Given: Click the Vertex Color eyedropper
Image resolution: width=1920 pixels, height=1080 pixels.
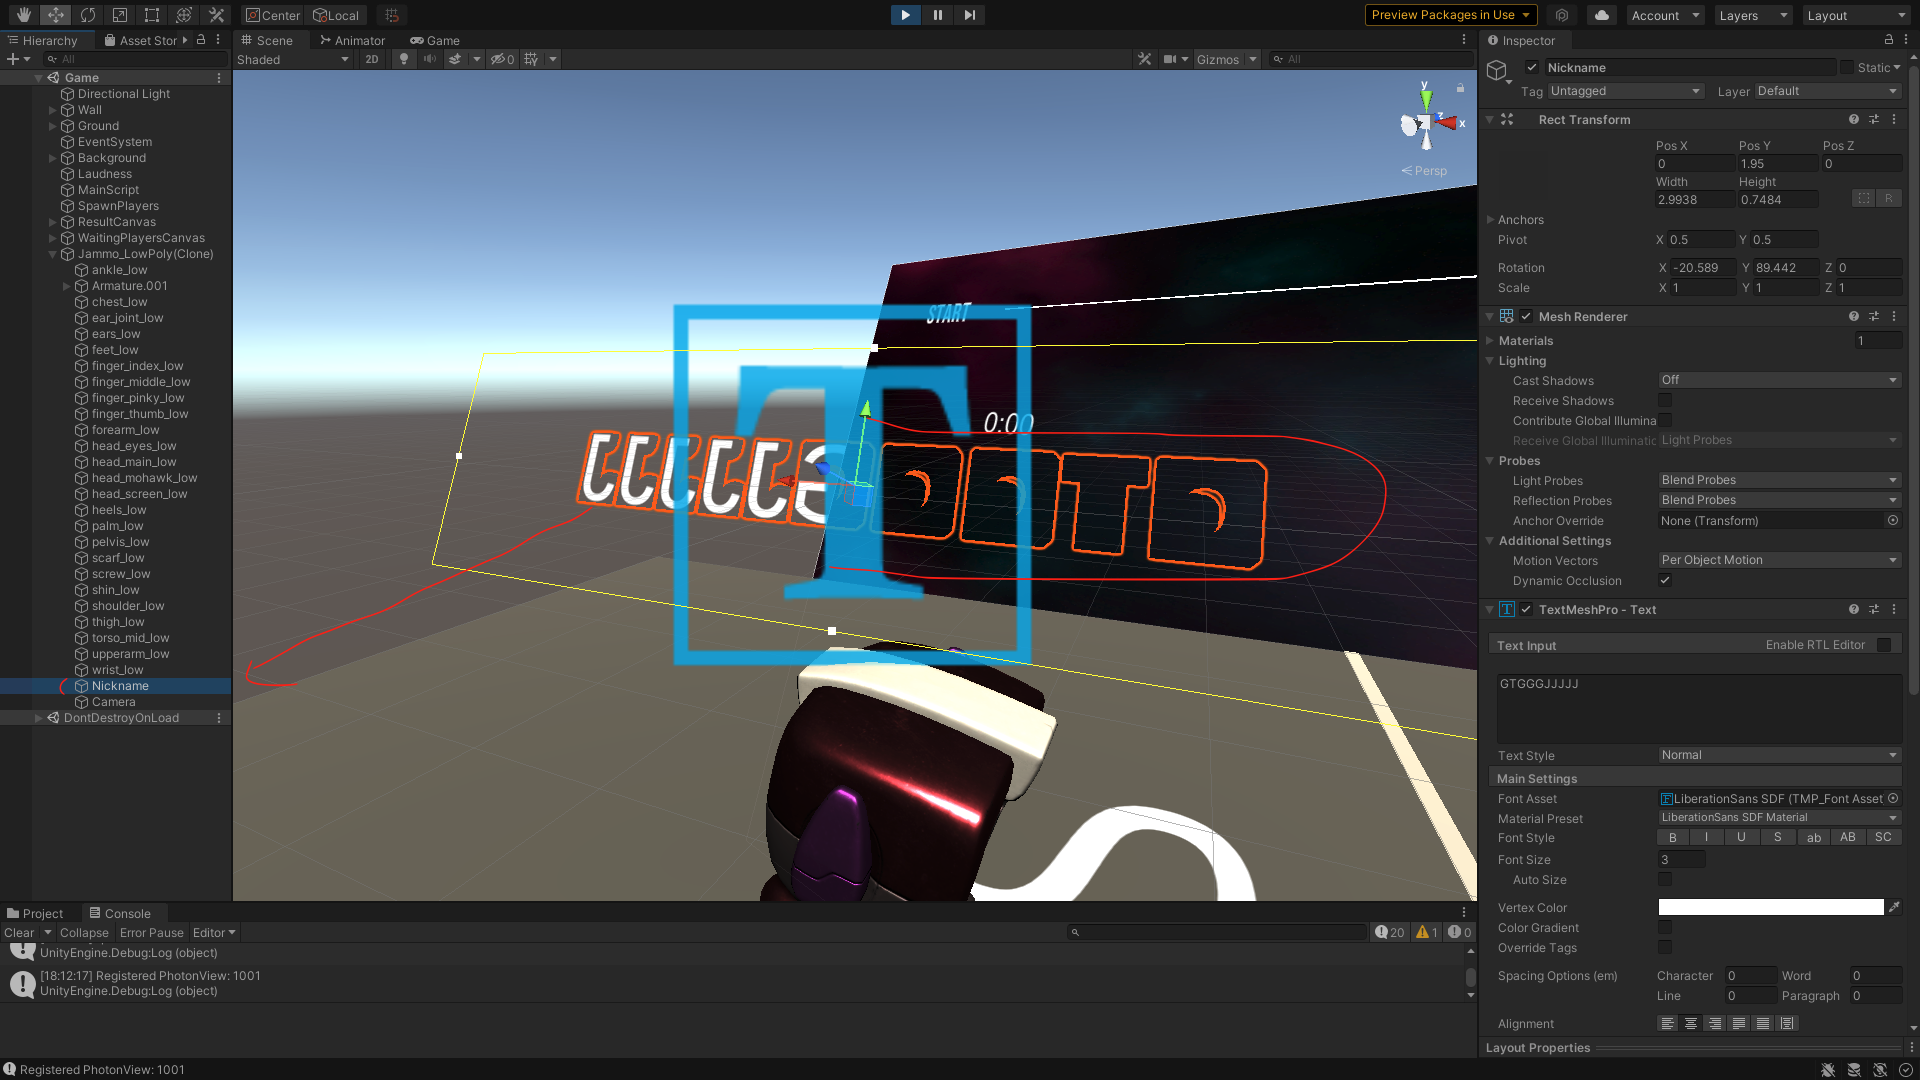Looking at the screenshot, I should (1894, 907).
